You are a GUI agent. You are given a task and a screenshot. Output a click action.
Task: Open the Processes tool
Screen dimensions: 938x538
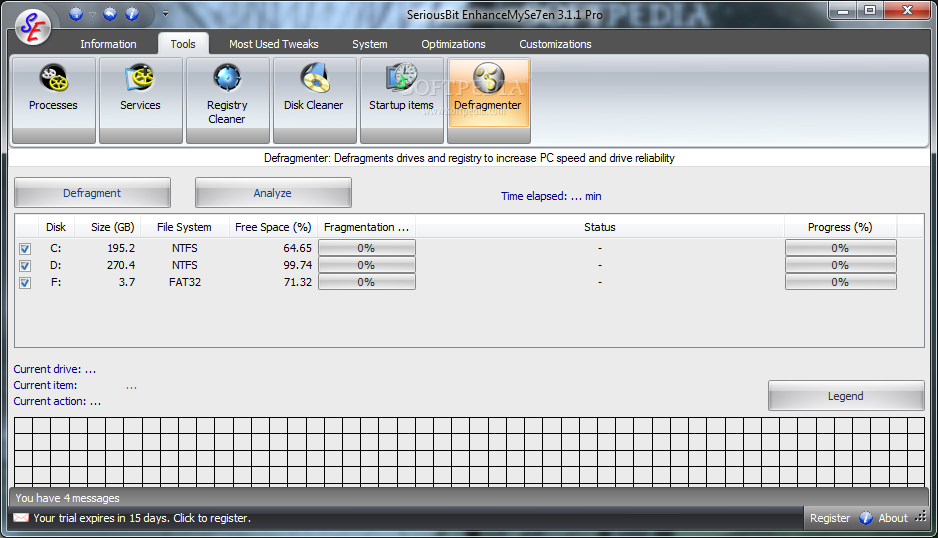(54, 101)
